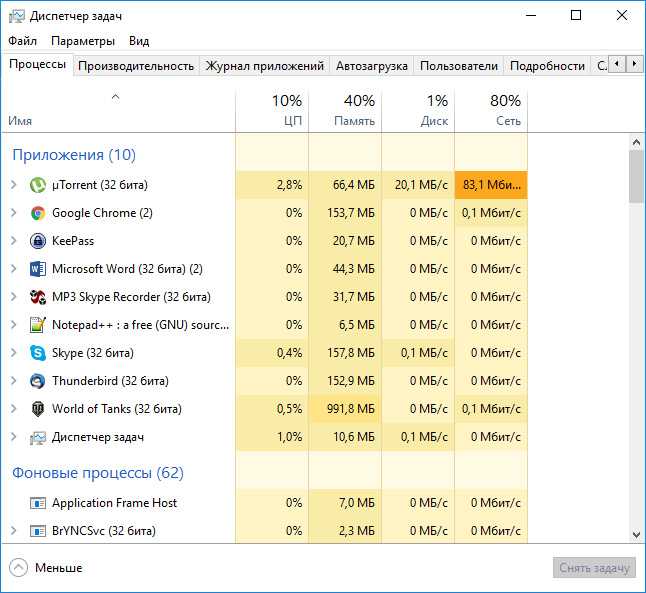Switch to the Автозагрузка tab

(x=372, y=66)
